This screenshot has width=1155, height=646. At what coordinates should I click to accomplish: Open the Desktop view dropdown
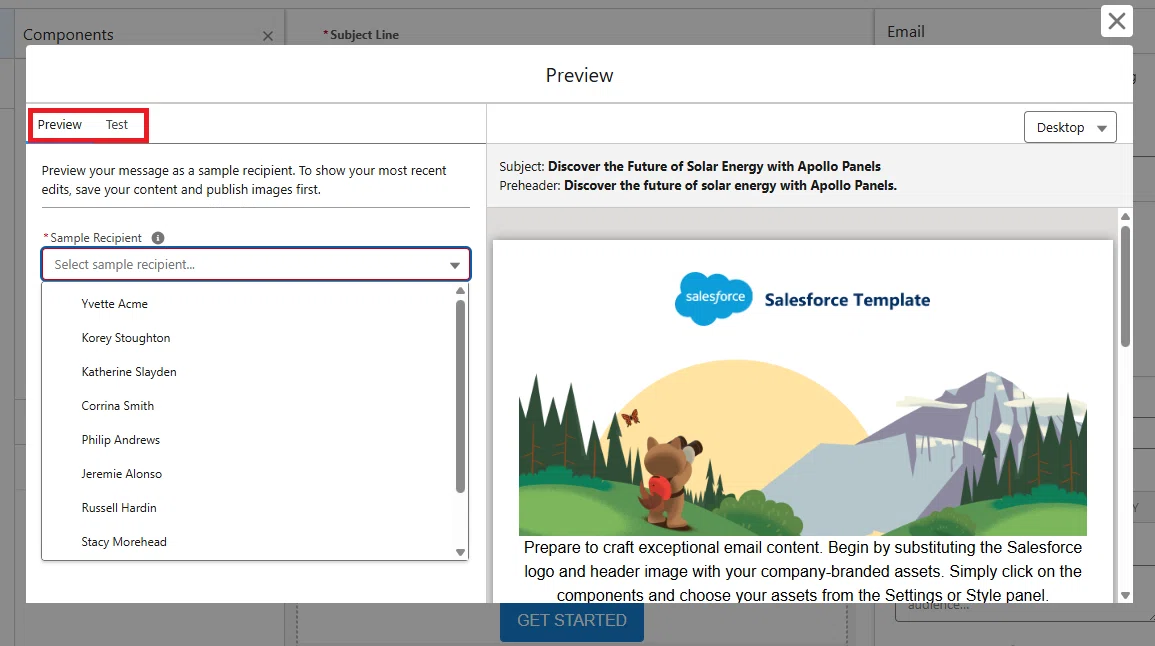pos(1070,127)
